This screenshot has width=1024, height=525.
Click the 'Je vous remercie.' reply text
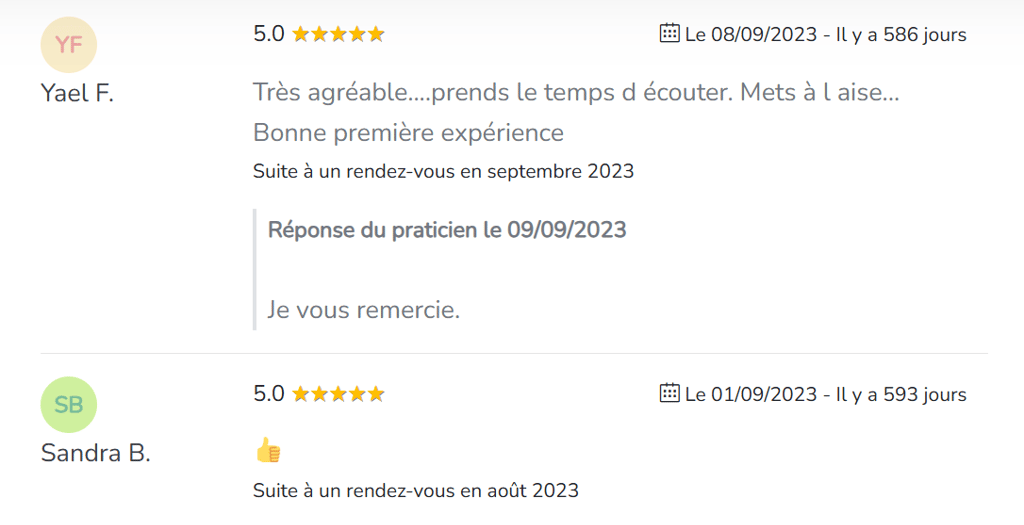tap(363, 310)
